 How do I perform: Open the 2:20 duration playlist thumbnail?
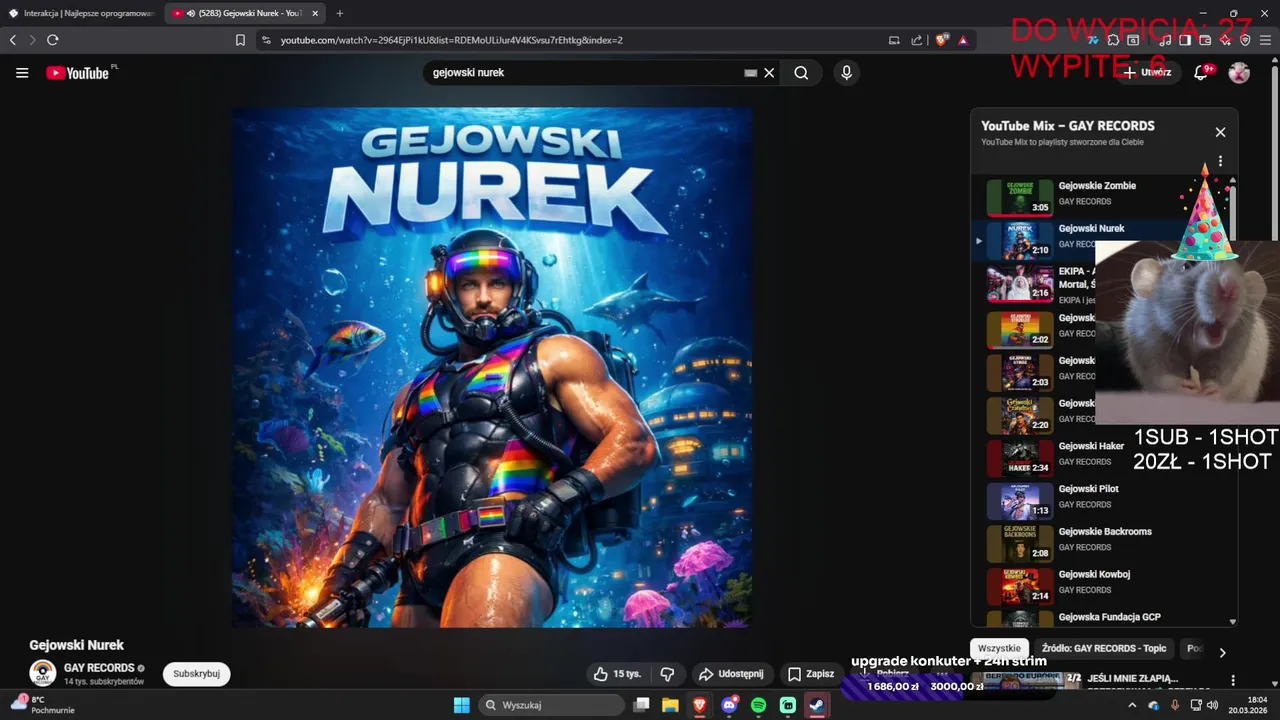click(1020, 415)
